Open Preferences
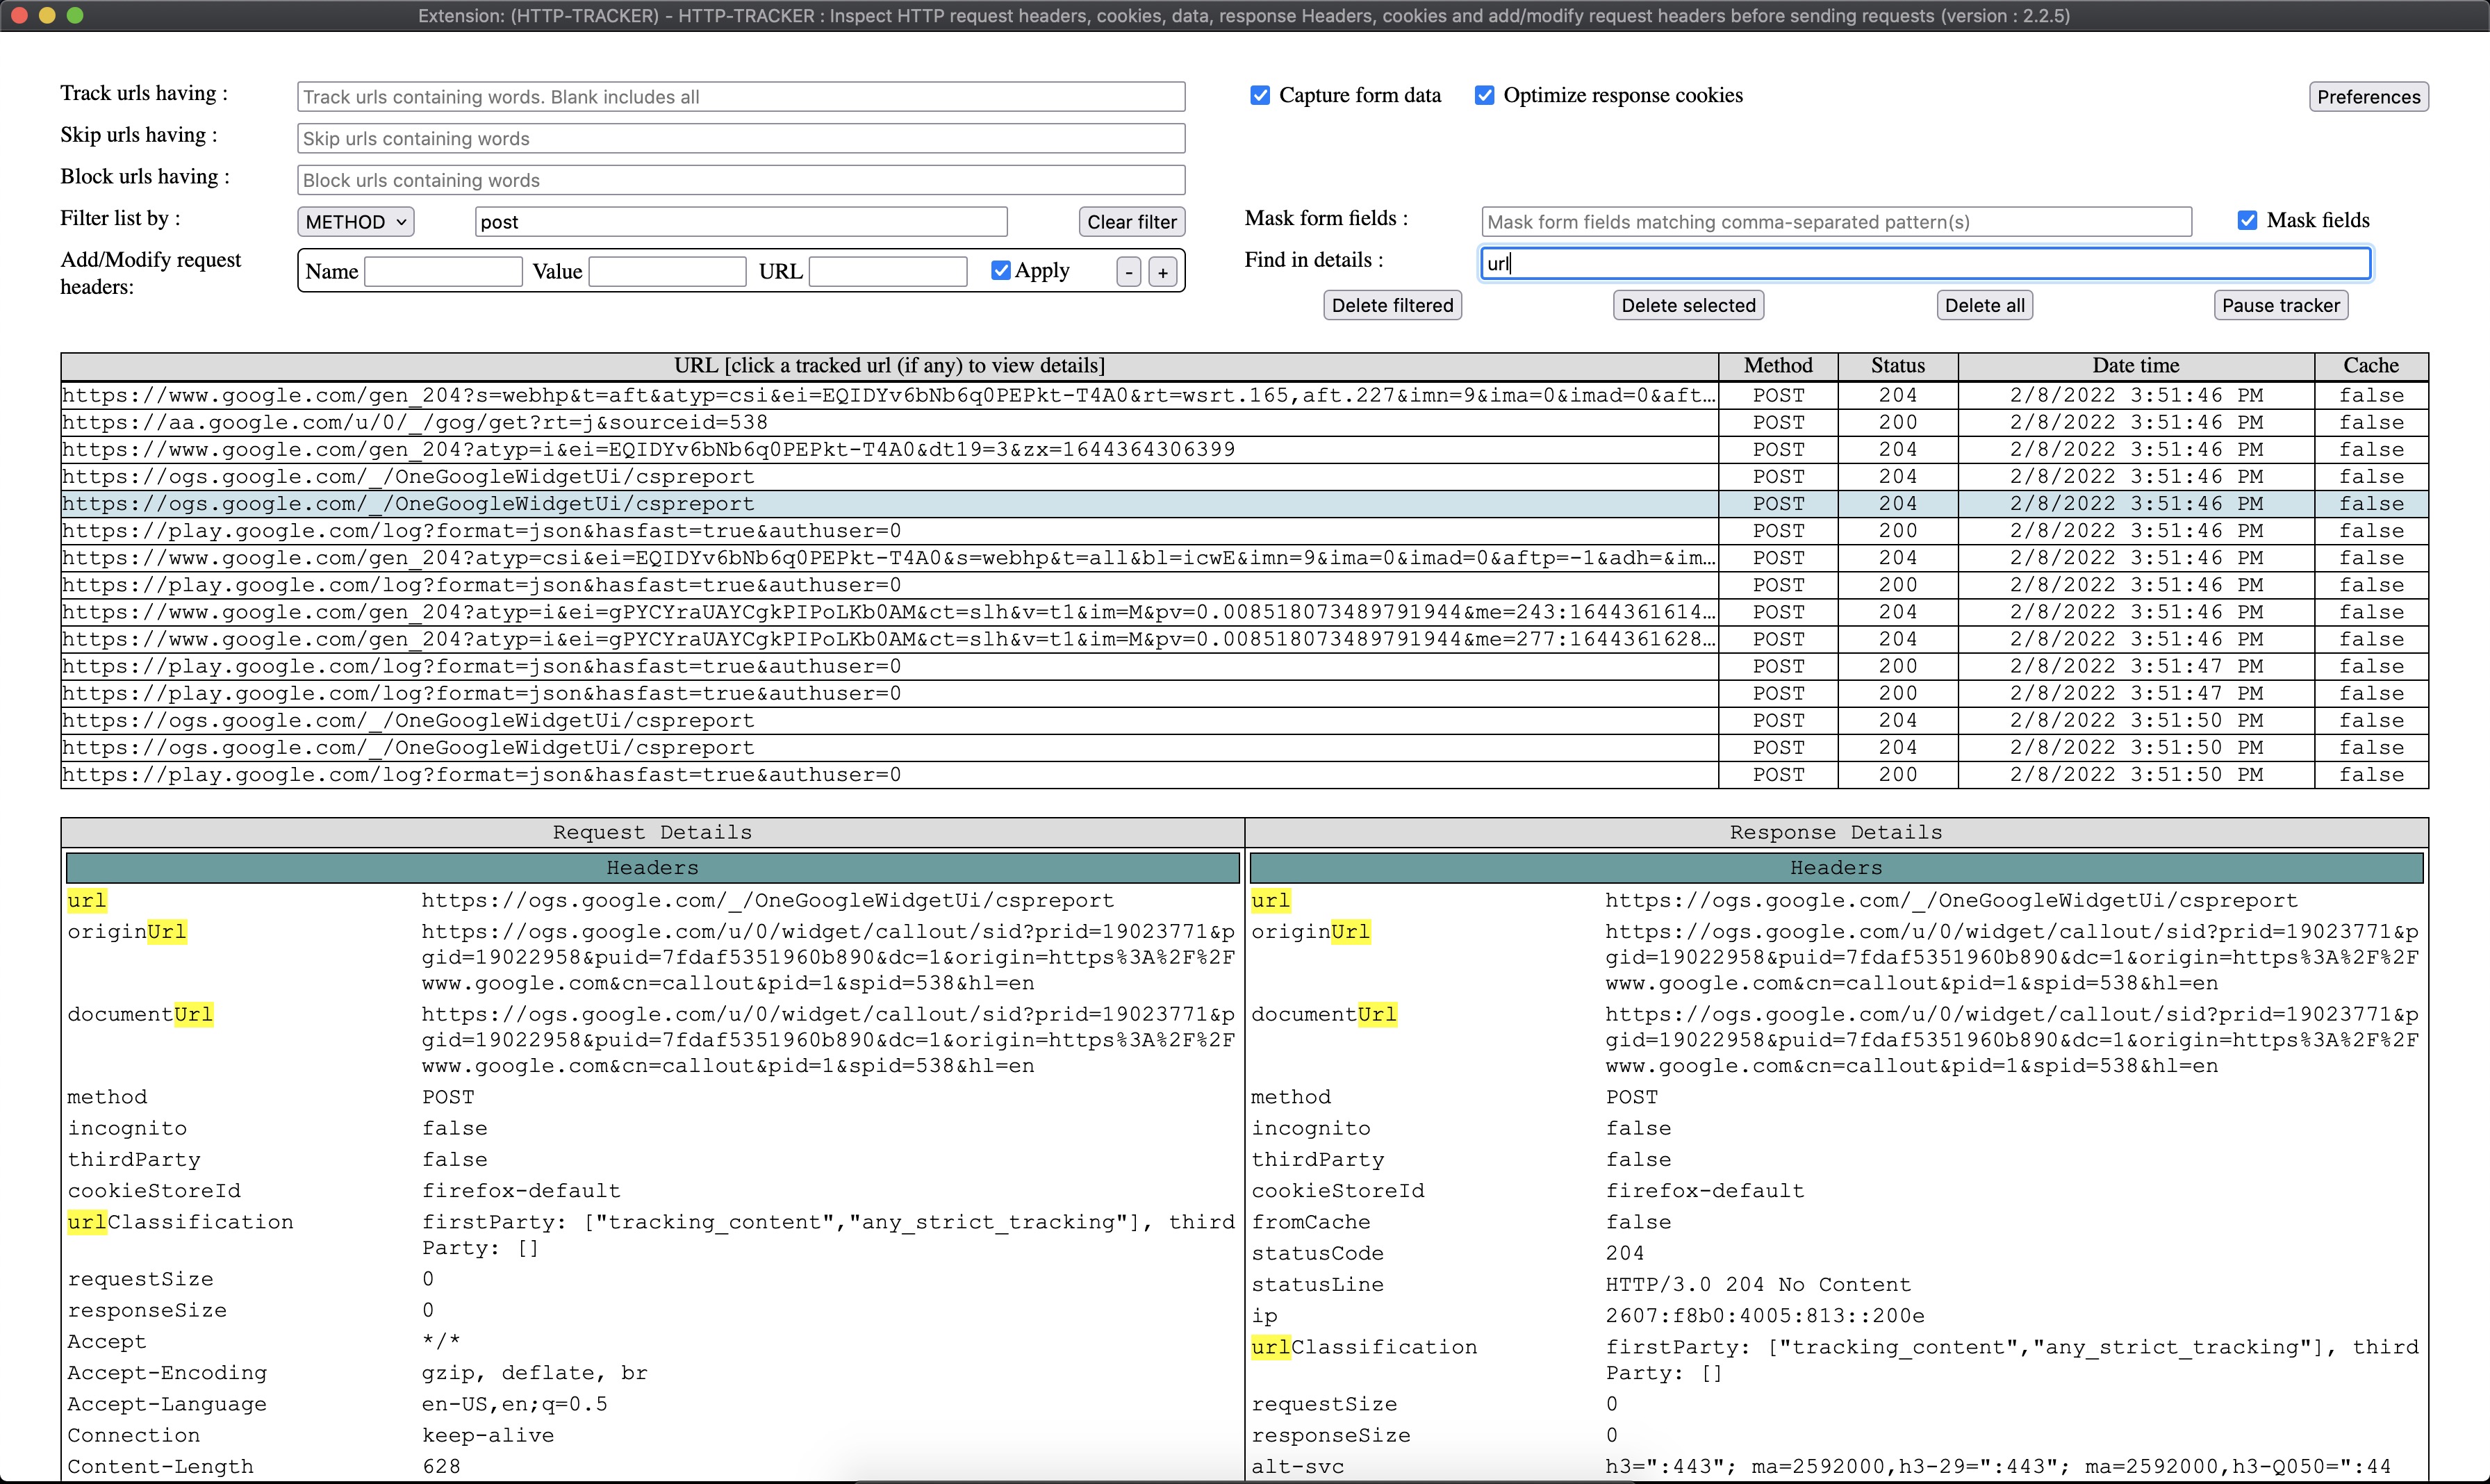 (2367, 97)
